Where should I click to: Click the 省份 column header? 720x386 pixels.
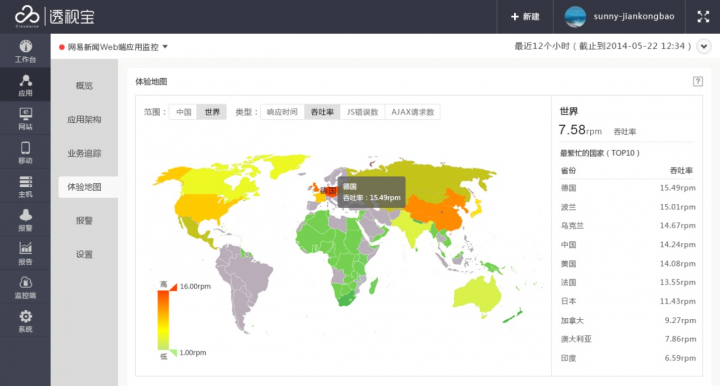(568, 170)
